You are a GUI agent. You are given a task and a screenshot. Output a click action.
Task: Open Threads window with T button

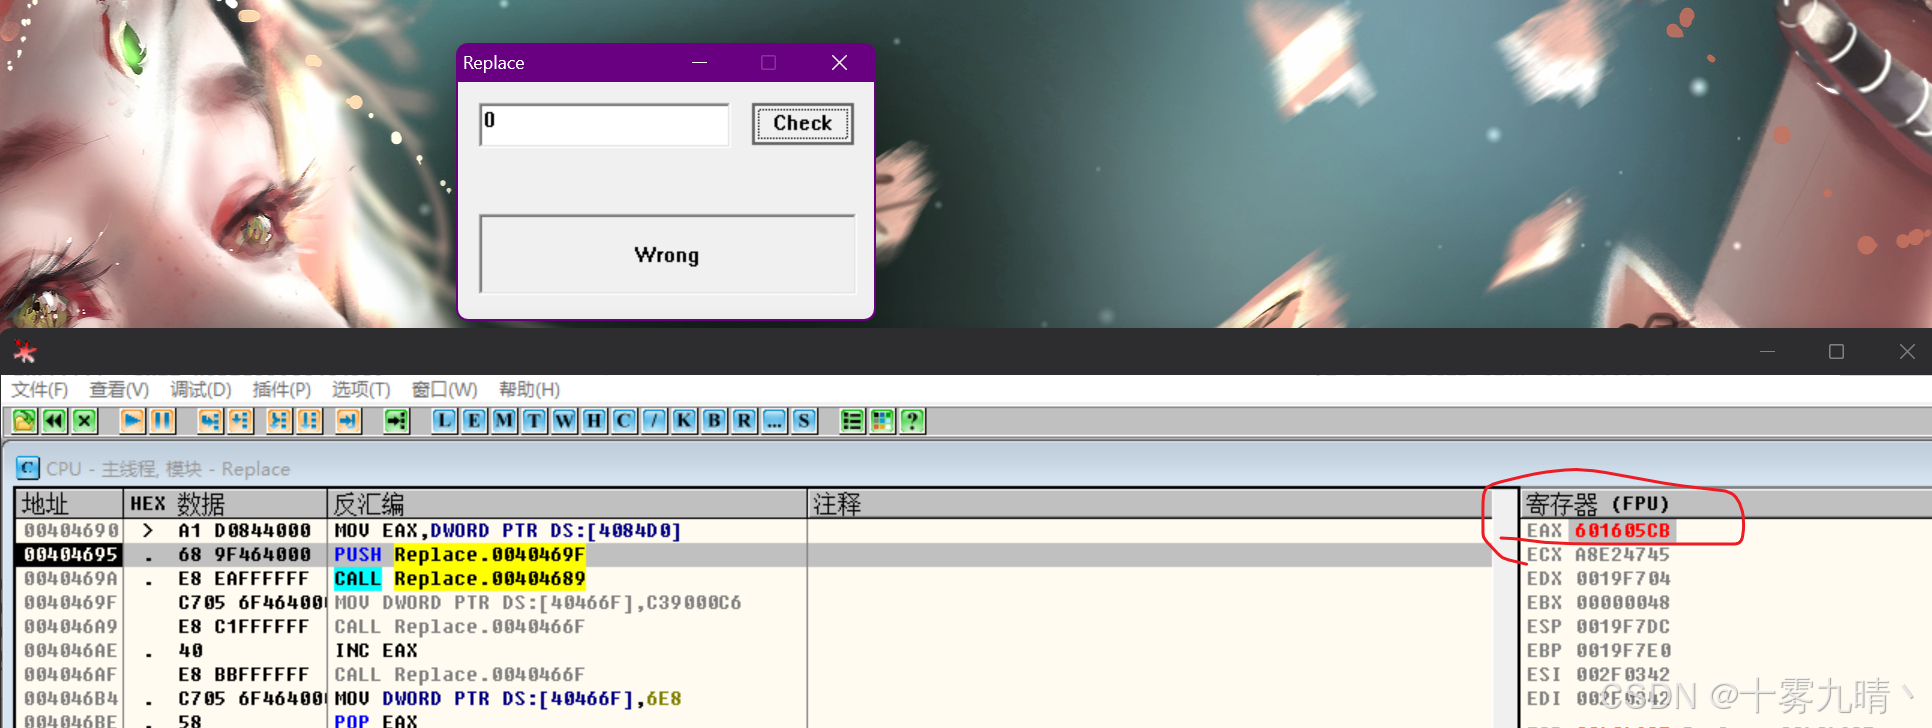tap(534, 421)
